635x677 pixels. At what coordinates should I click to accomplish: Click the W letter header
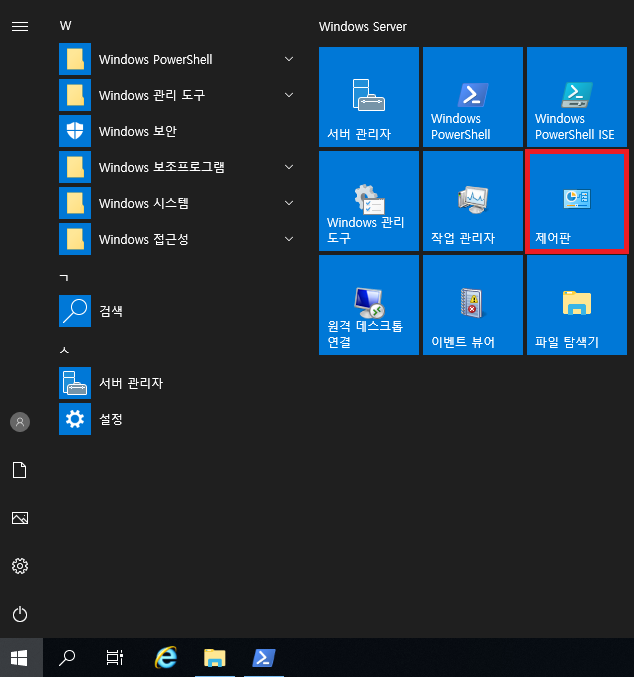coord(66,26)
